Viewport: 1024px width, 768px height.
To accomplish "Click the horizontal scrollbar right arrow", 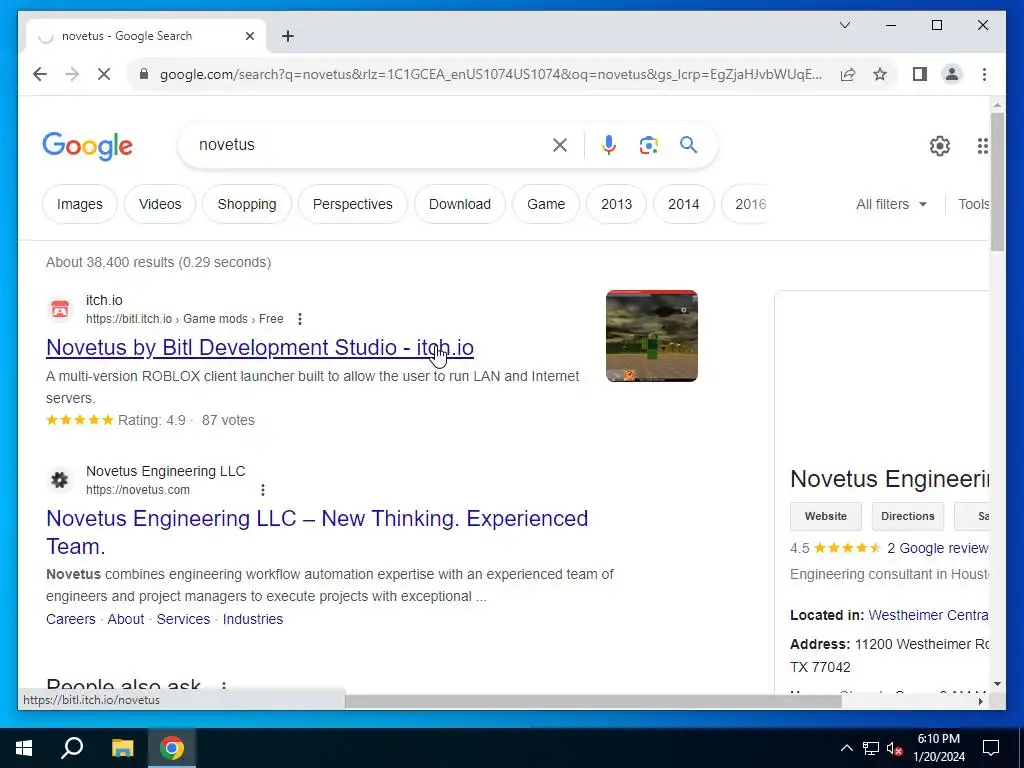I will click(980, 701).
